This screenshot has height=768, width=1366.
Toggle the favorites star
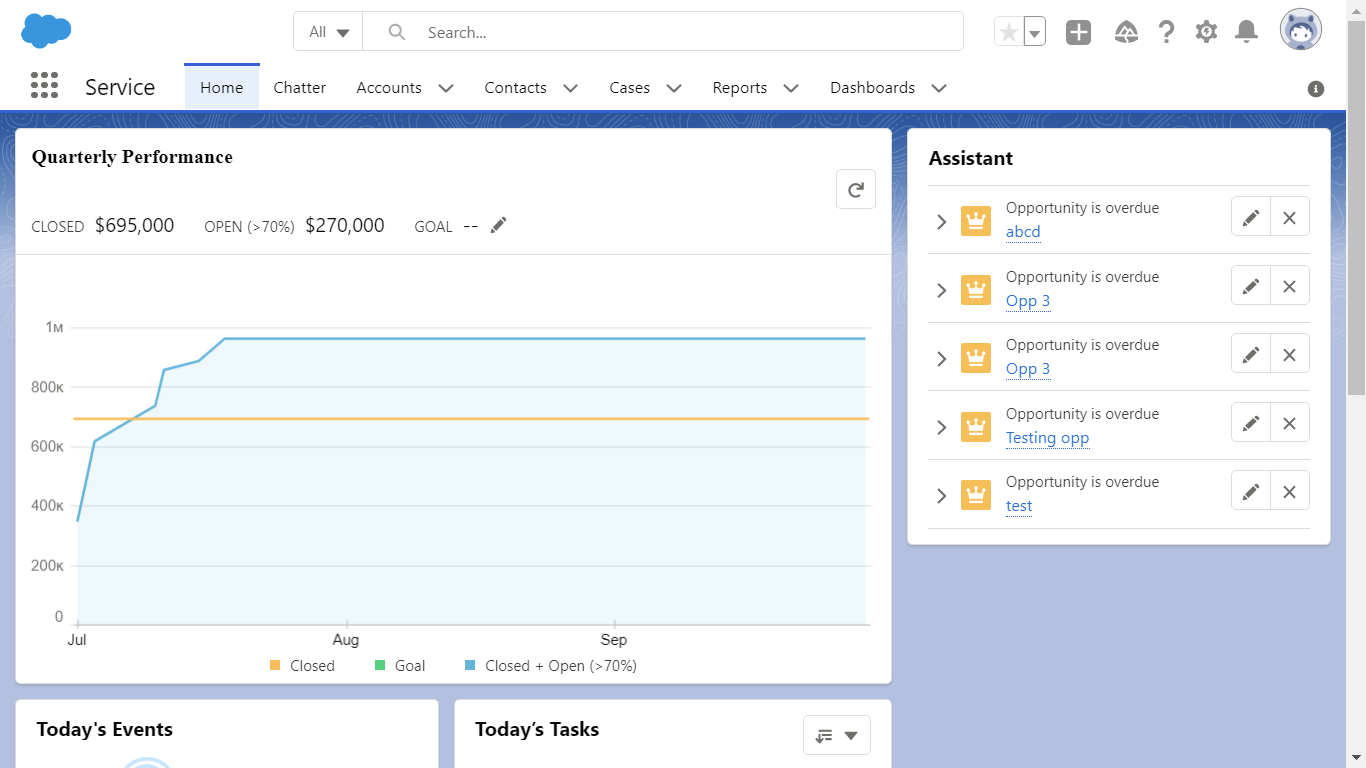1009,32
